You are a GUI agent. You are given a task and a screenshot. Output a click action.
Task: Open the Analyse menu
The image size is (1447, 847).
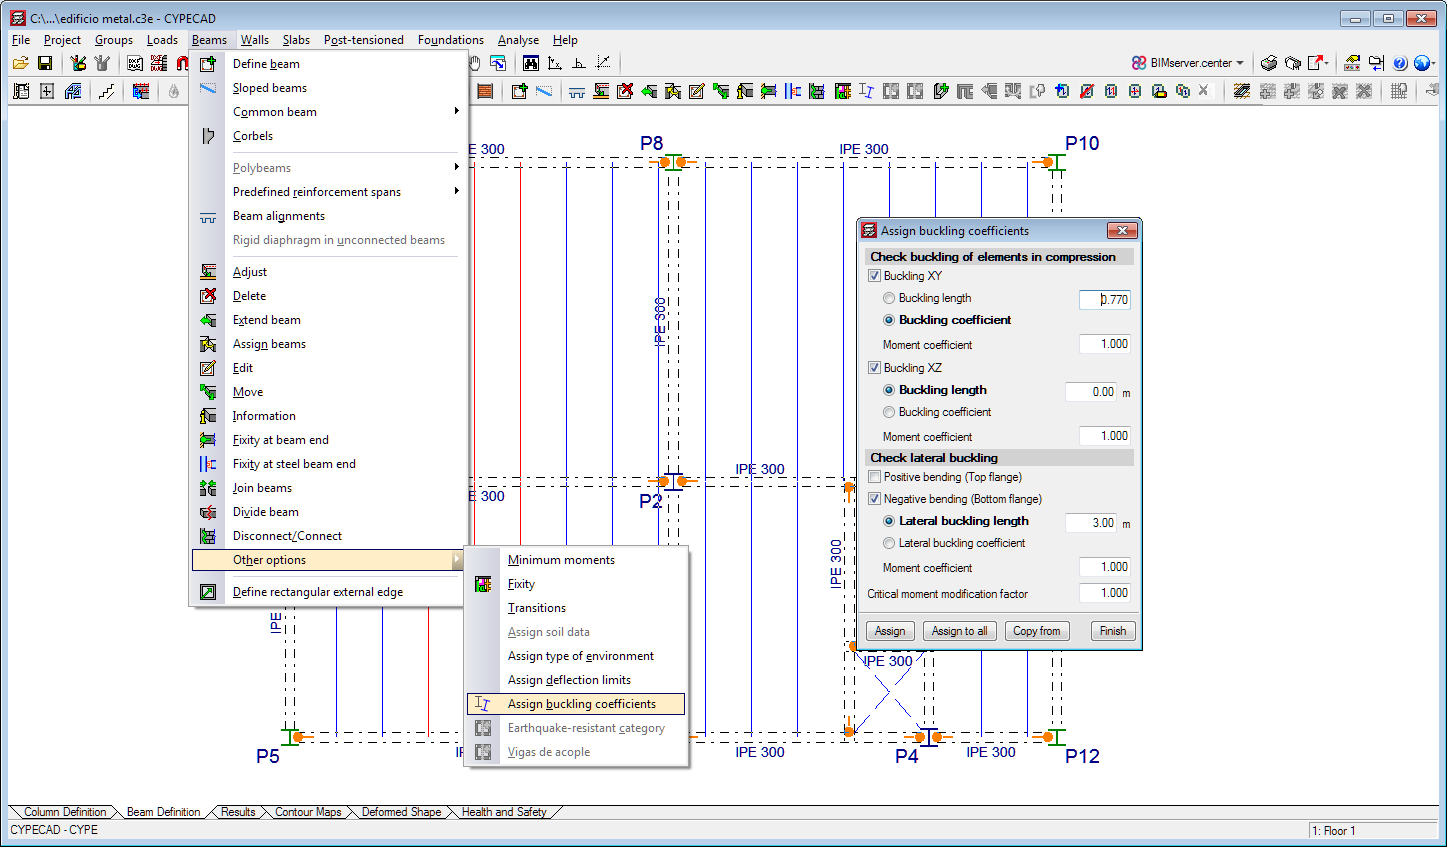(517, 40)
